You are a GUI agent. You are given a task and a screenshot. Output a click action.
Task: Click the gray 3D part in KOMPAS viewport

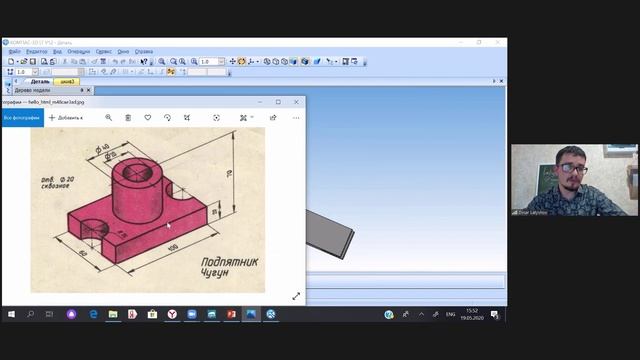point(330,234)
